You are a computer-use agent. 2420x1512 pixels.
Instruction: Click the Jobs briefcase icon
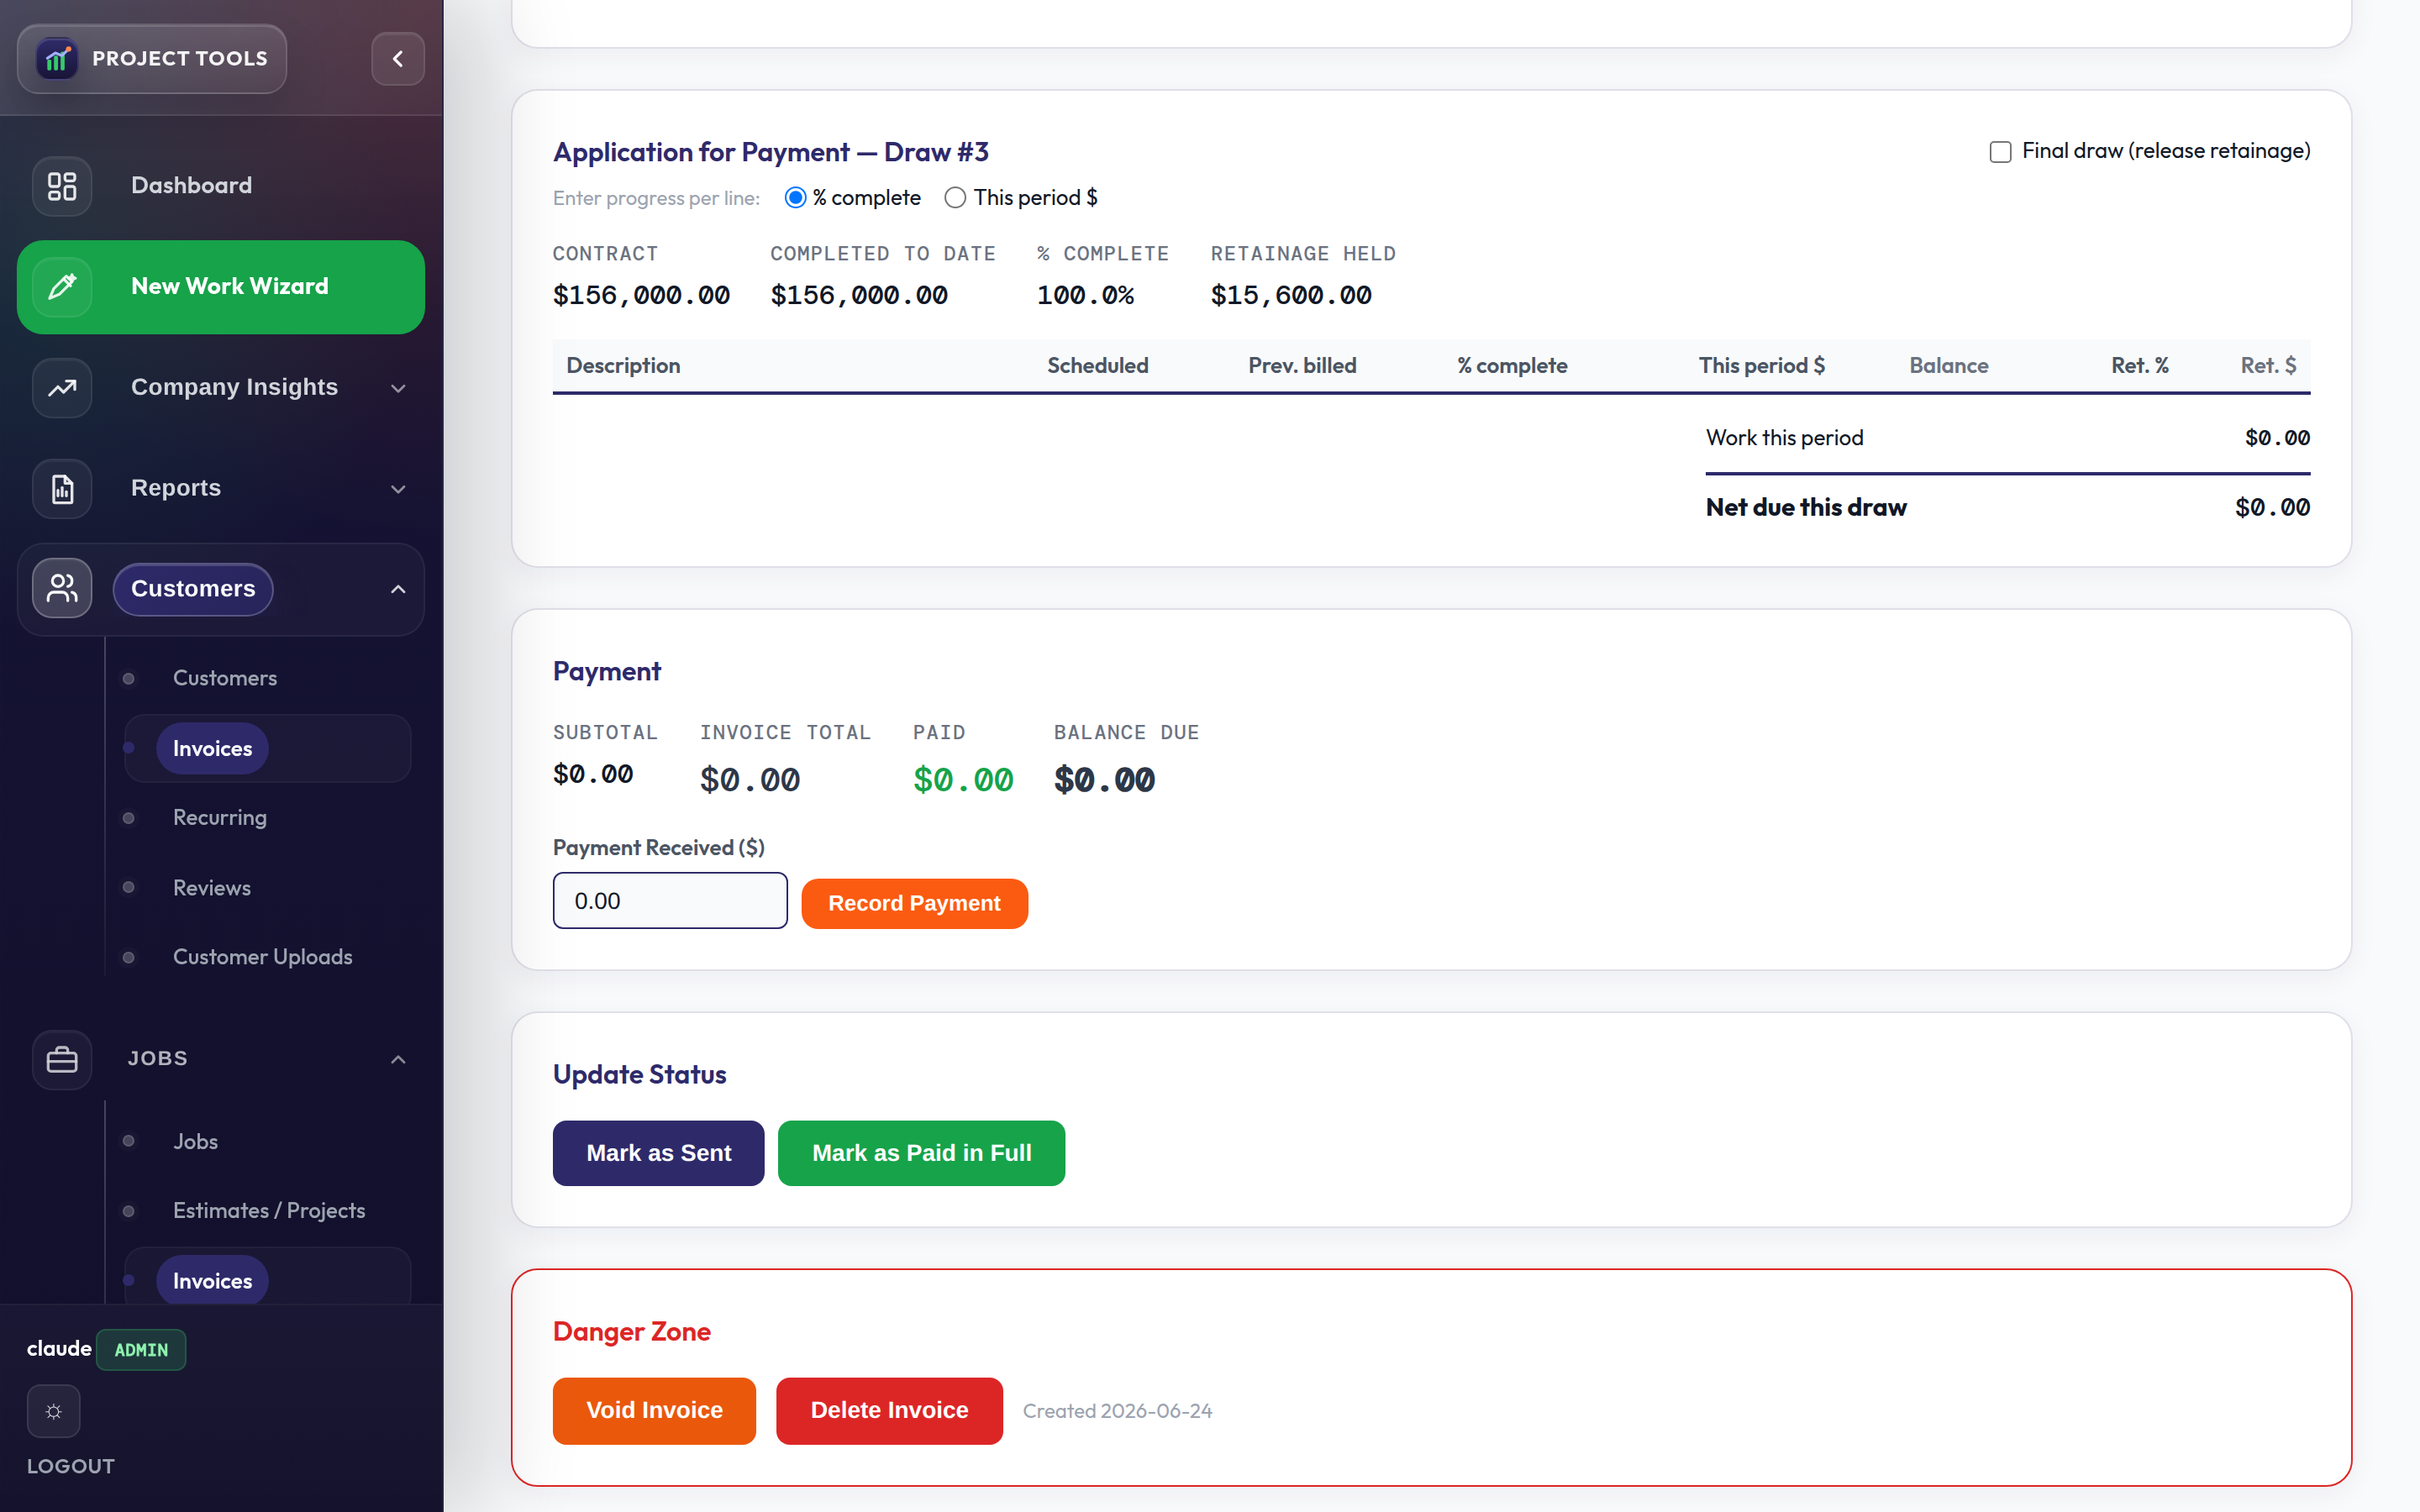tap(62, 1059)
